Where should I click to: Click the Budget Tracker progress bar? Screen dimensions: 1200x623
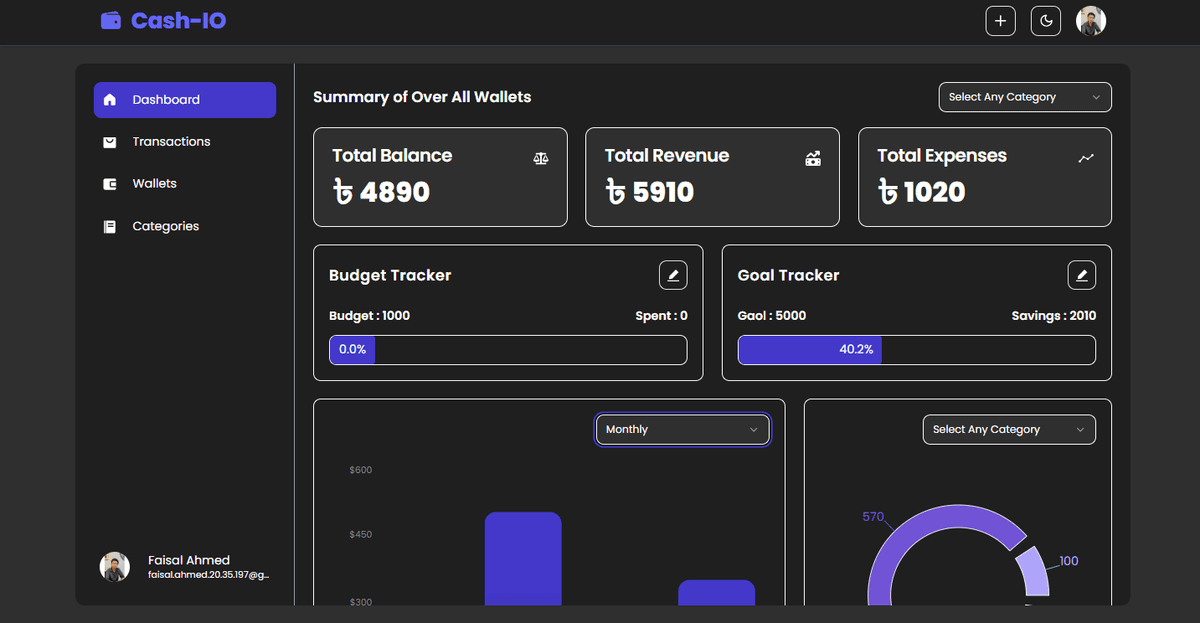click(x=508, y=350)
